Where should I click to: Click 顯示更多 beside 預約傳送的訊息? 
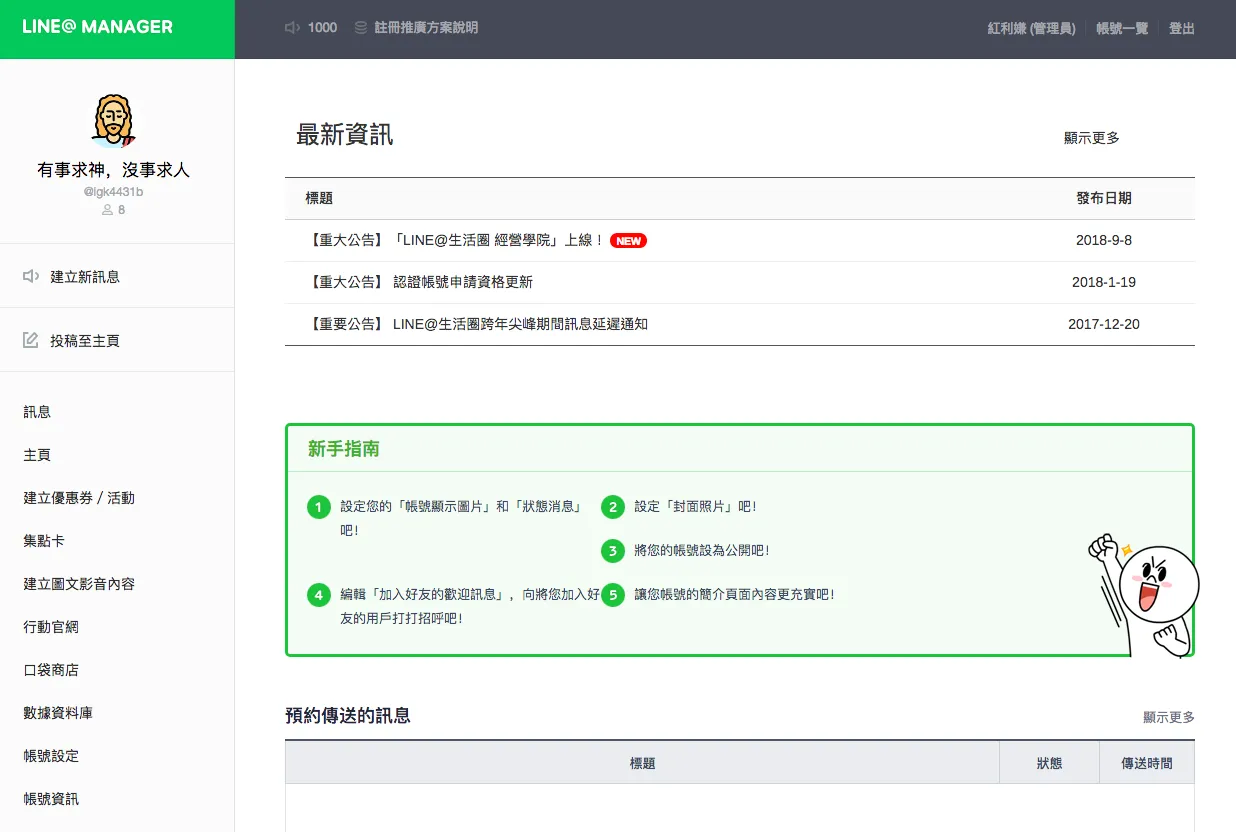click(x=1169, y=717)
